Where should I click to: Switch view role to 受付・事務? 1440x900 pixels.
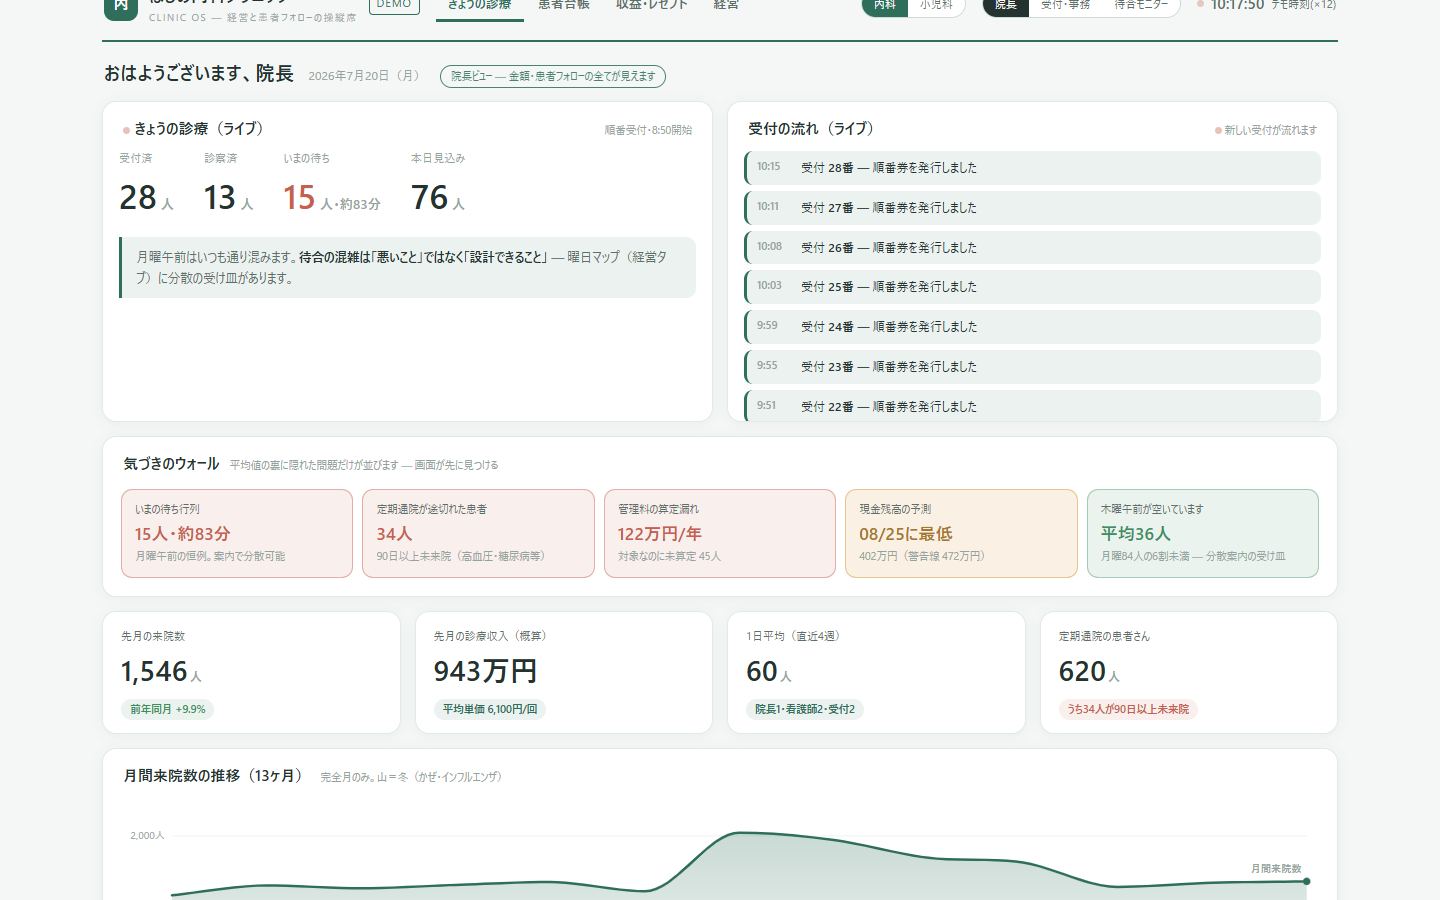(1066, 6)
